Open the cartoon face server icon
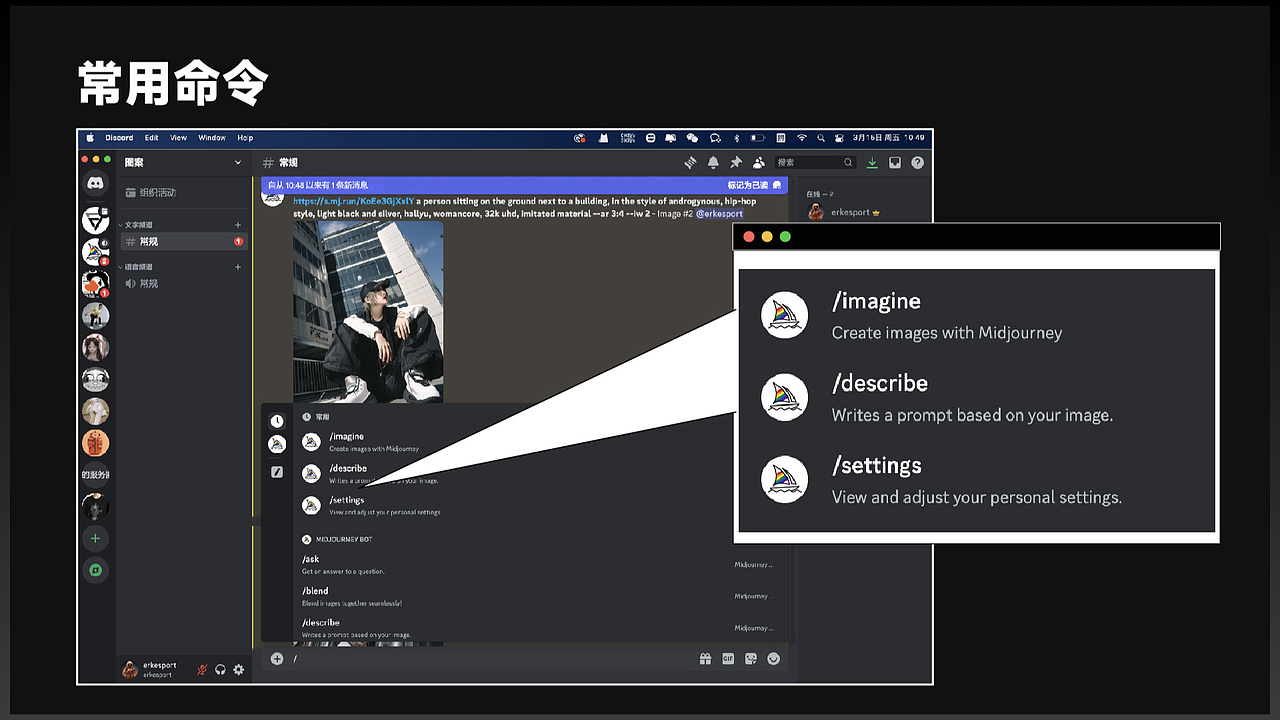The image size is (1280, 720). (x=95, y=380)
